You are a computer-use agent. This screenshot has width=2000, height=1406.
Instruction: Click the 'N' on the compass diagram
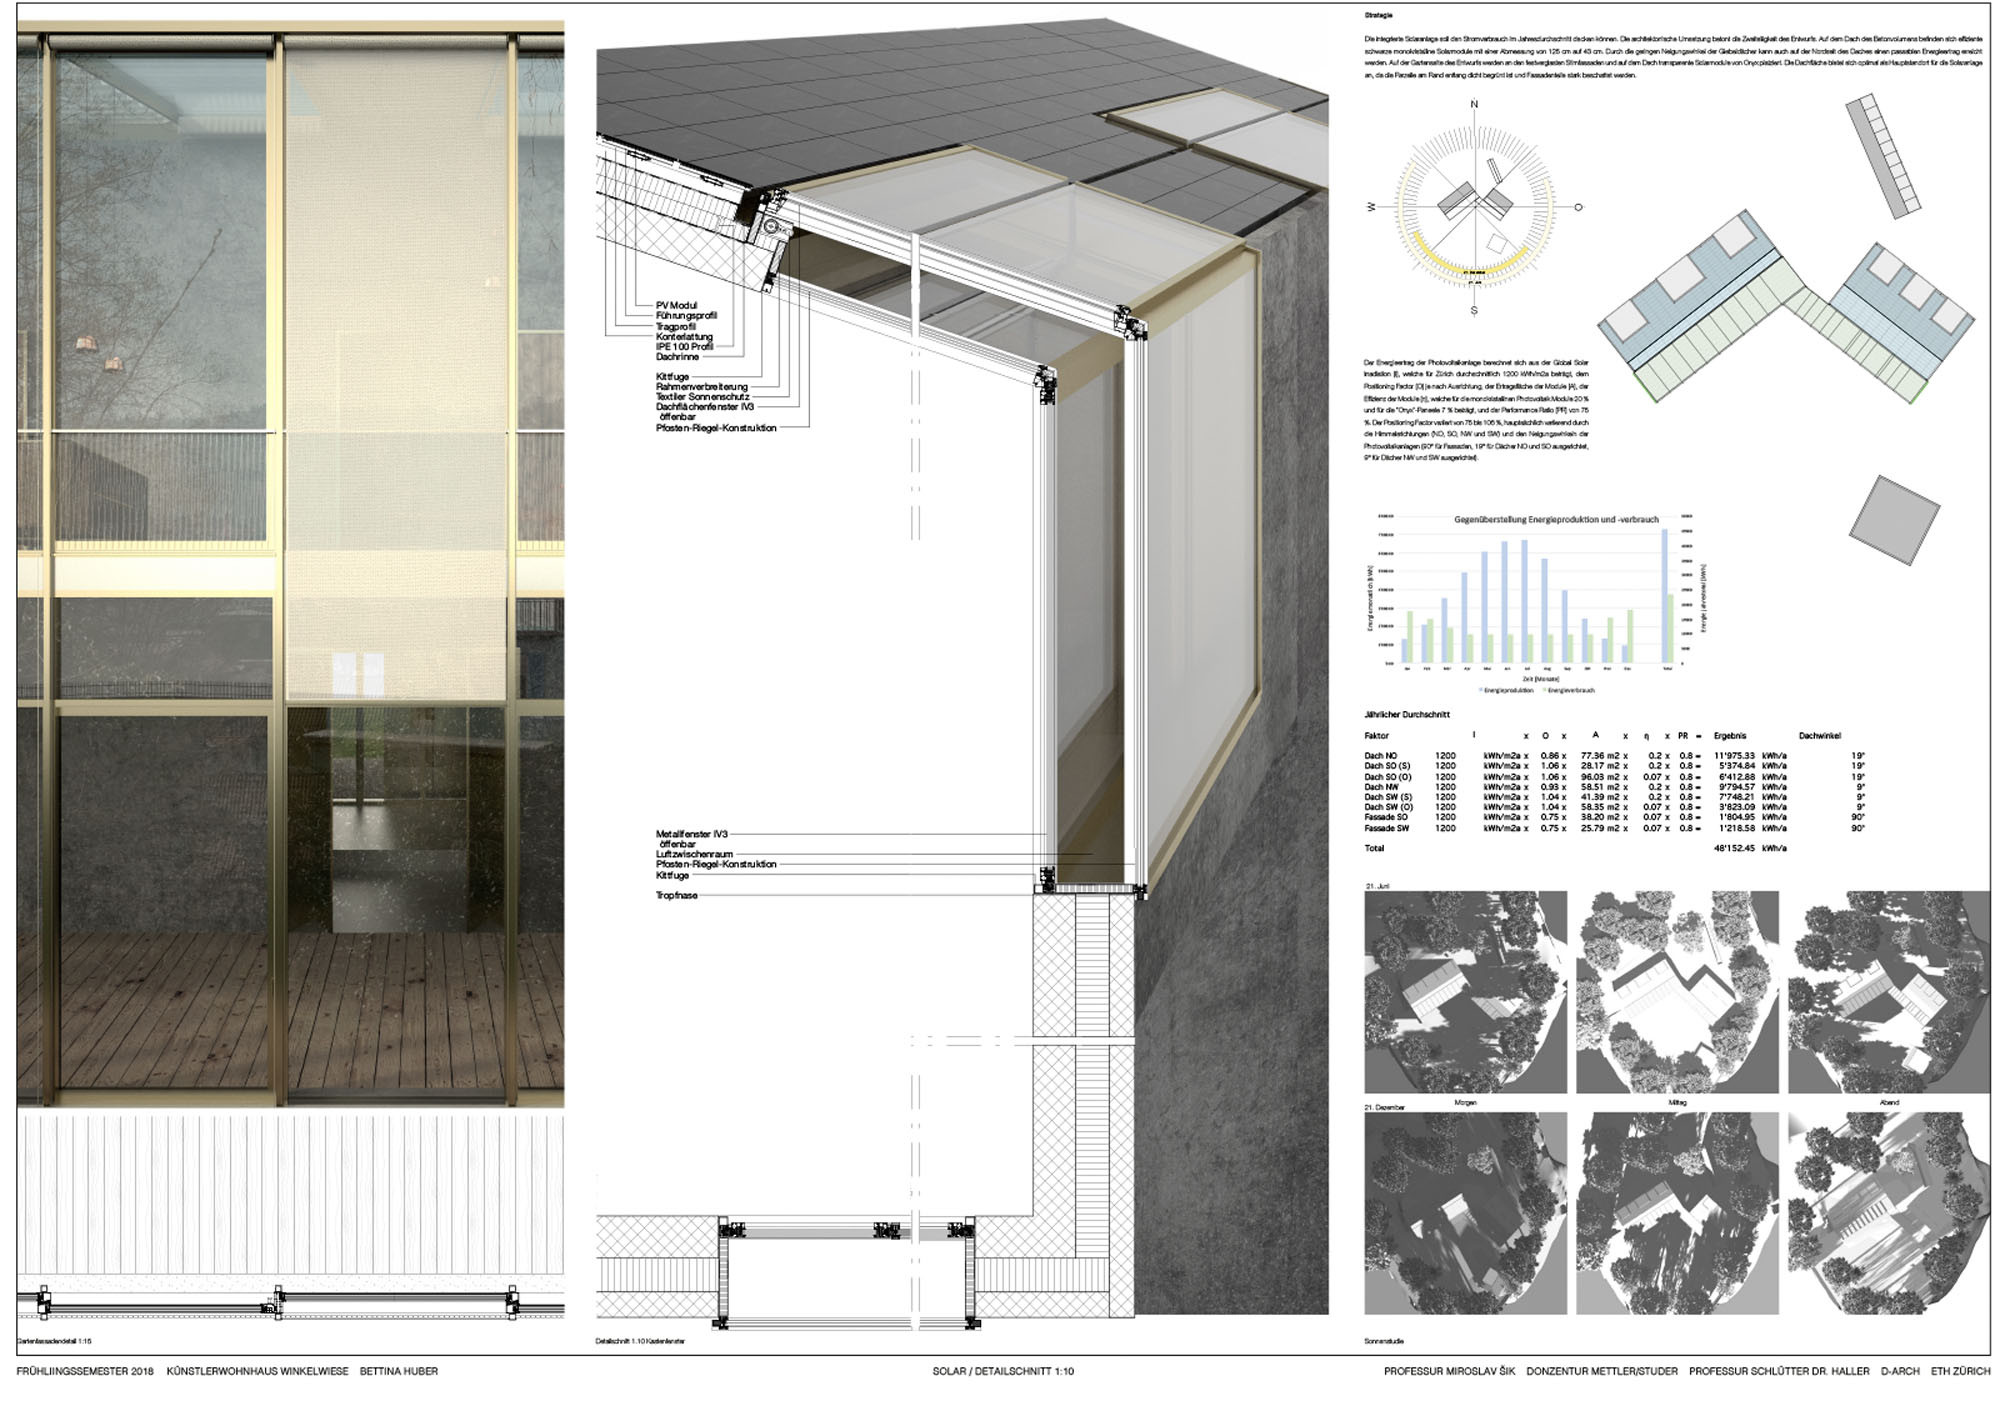(x=1474, y=105)
